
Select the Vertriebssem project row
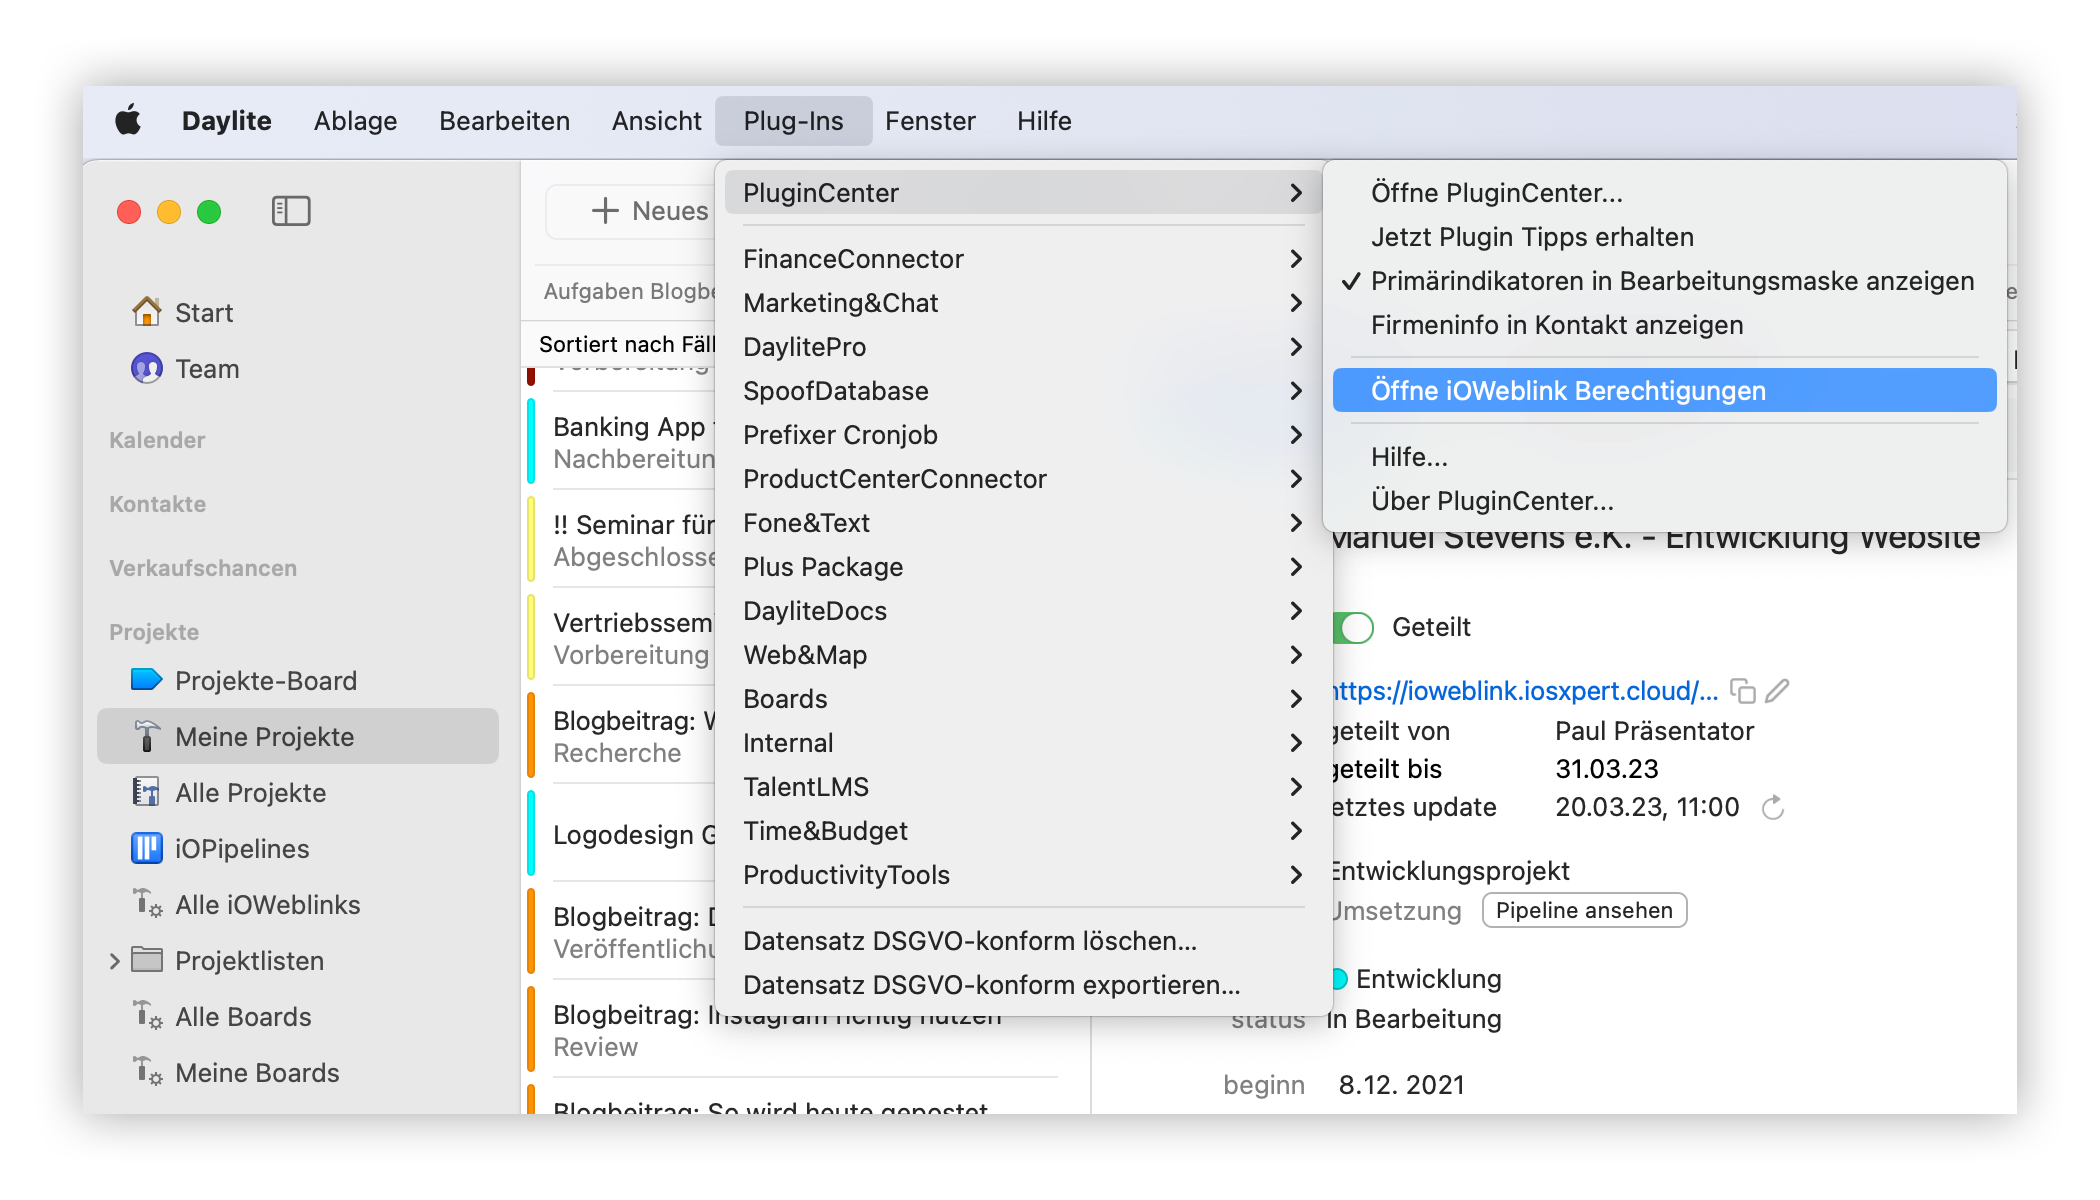tap(622, 638)
